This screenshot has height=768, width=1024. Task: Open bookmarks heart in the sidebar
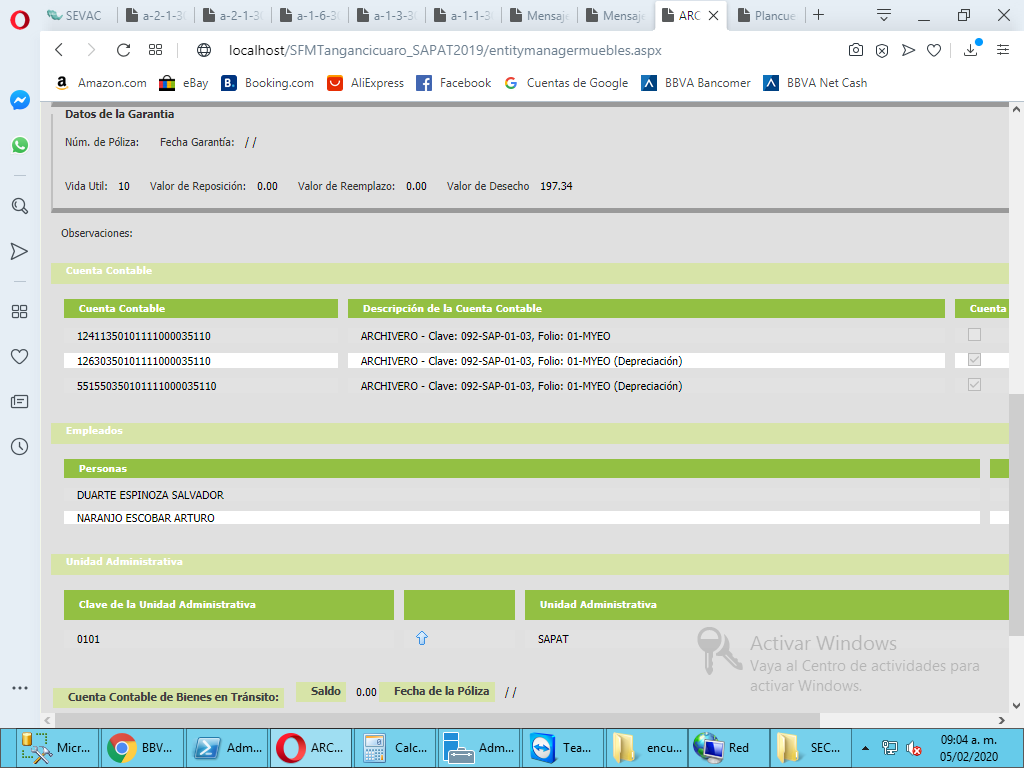click(x=20, y=357)
